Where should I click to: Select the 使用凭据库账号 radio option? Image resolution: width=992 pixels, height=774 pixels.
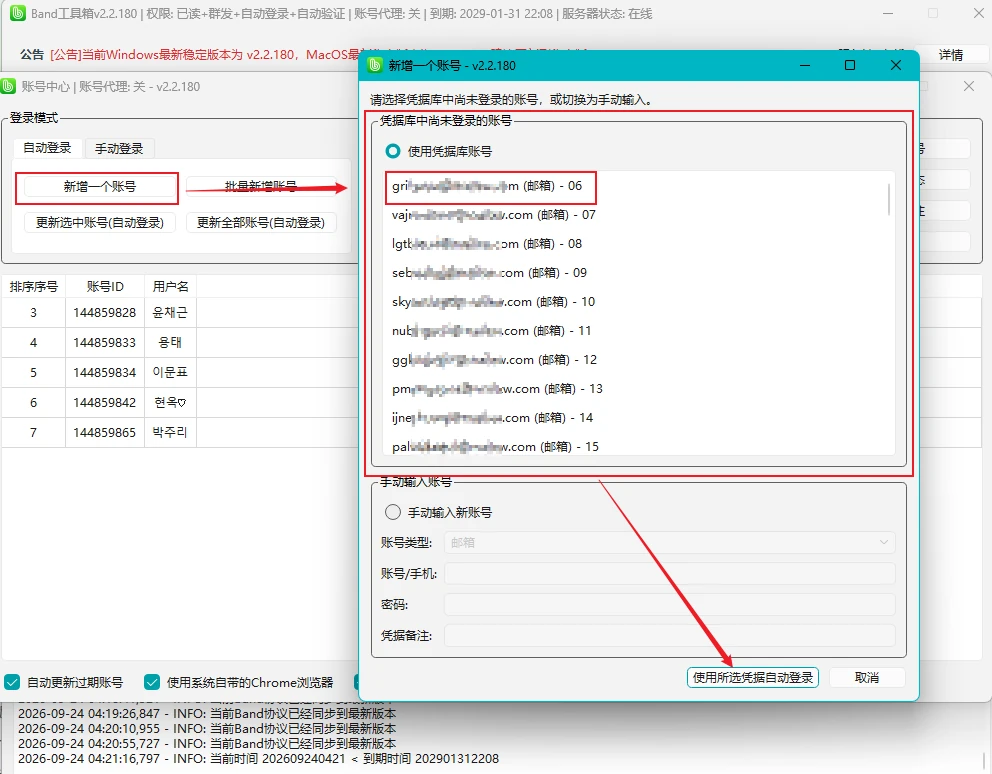click(x=393, y=151)
